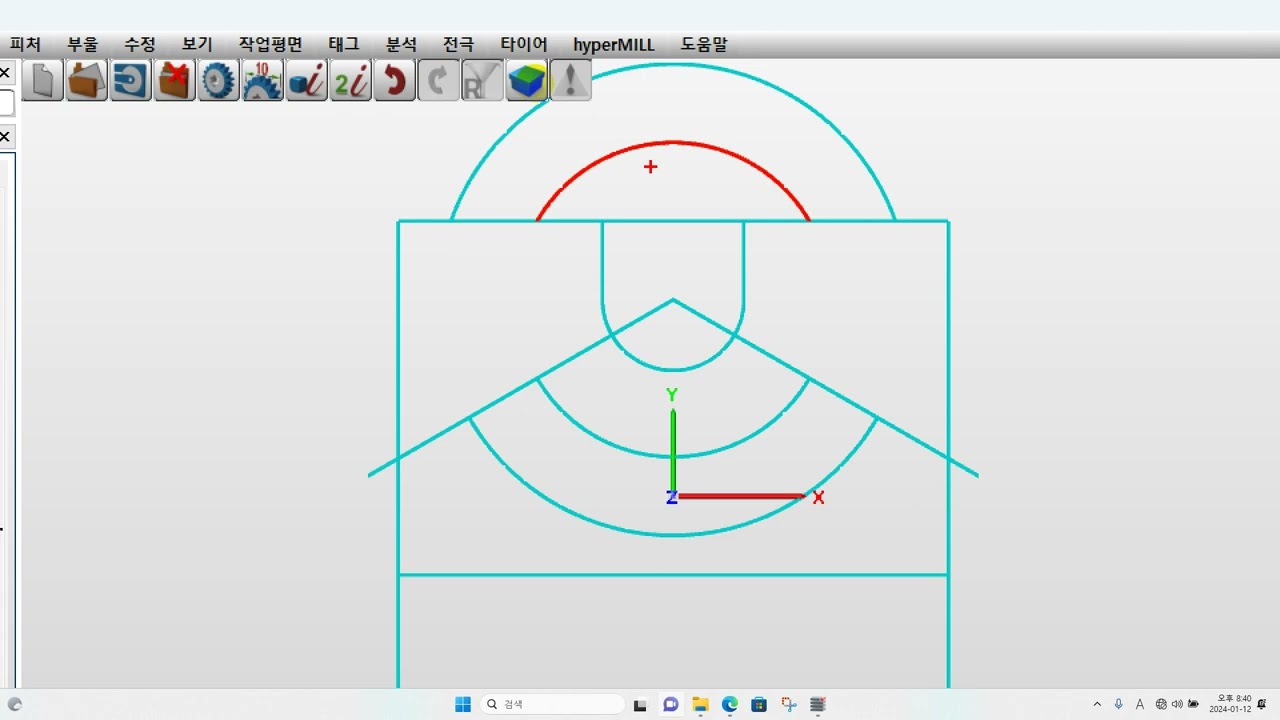This screenshot has height=720, width=1280.
Task: Launch Microsoft Edge from the taskbar
Action: tap(730, 705)
